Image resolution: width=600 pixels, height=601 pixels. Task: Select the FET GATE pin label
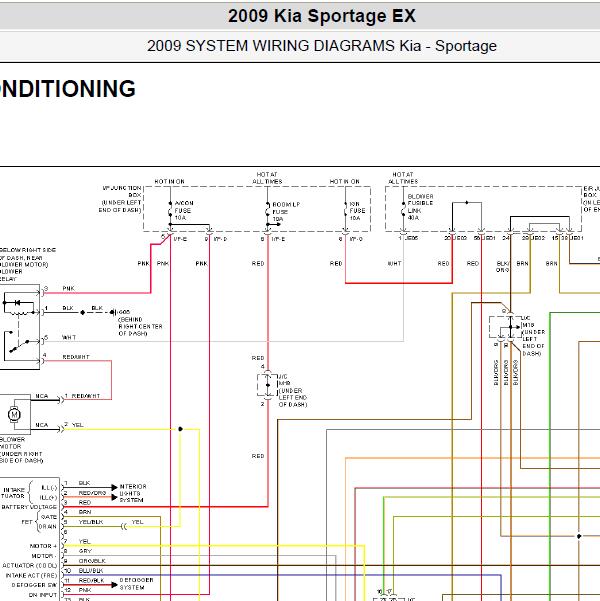pyautogui.click(x=49, y=517)
